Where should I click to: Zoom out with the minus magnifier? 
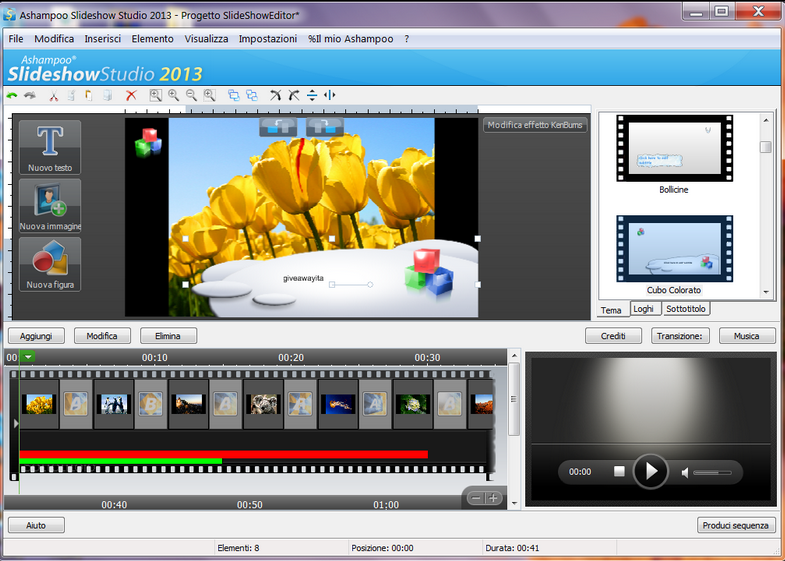coord(191,95)
